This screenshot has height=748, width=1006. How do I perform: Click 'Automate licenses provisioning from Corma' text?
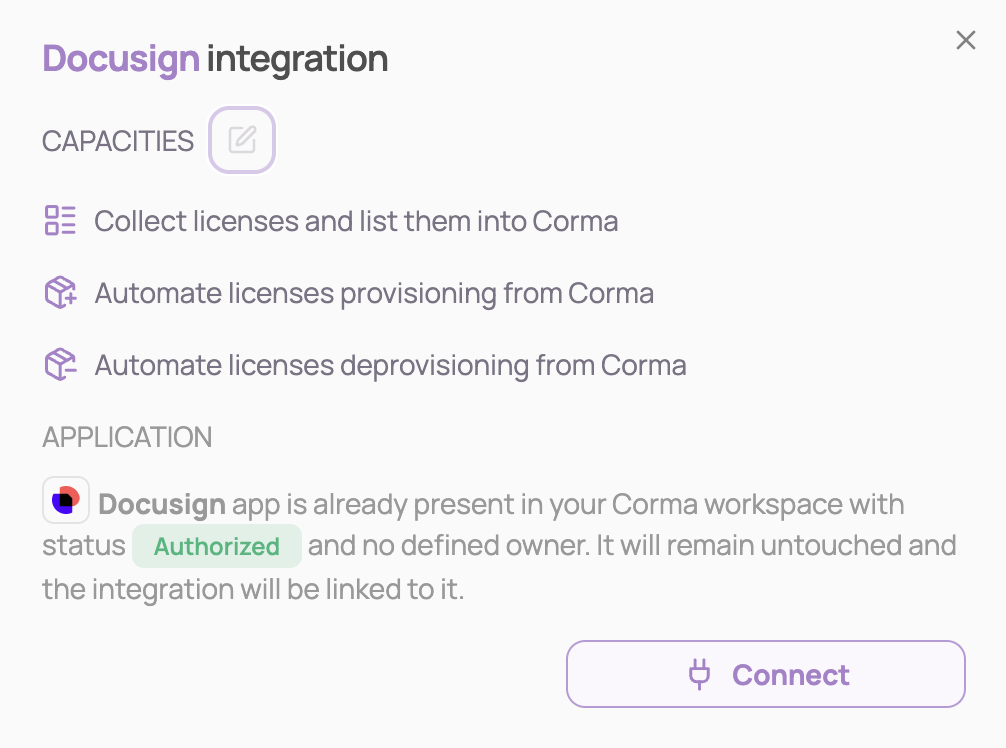click(x=374, y=294)
